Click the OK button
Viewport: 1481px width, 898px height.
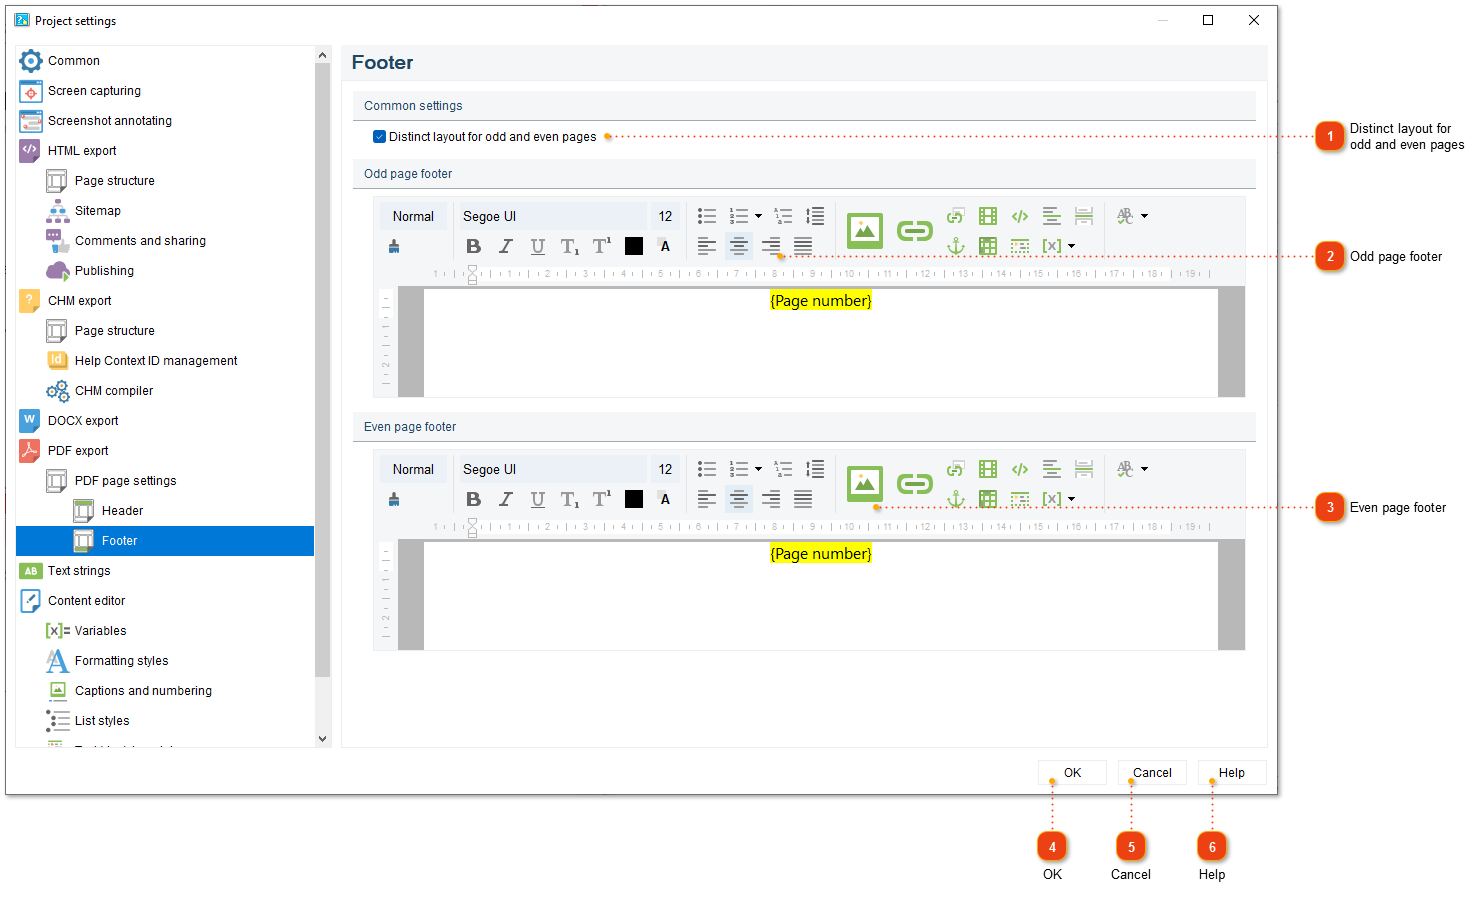tap(1072, 773)
